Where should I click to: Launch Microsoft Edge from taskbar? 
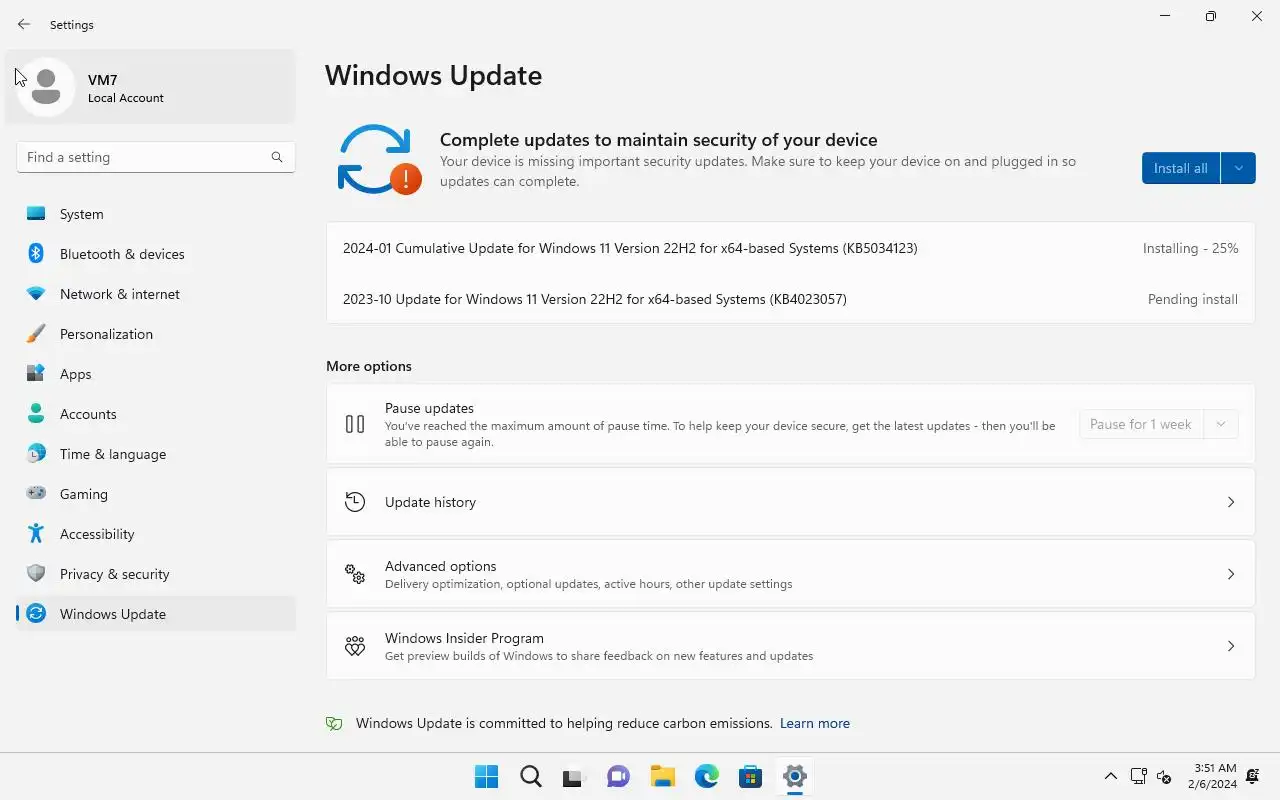tap(707, 776)
